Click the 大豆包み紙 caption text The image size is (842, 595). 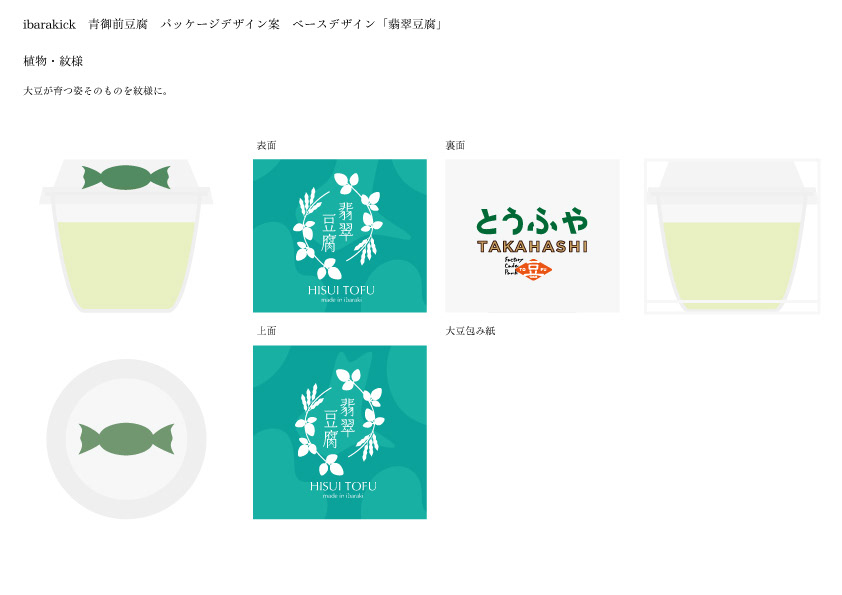coord(470,331)
